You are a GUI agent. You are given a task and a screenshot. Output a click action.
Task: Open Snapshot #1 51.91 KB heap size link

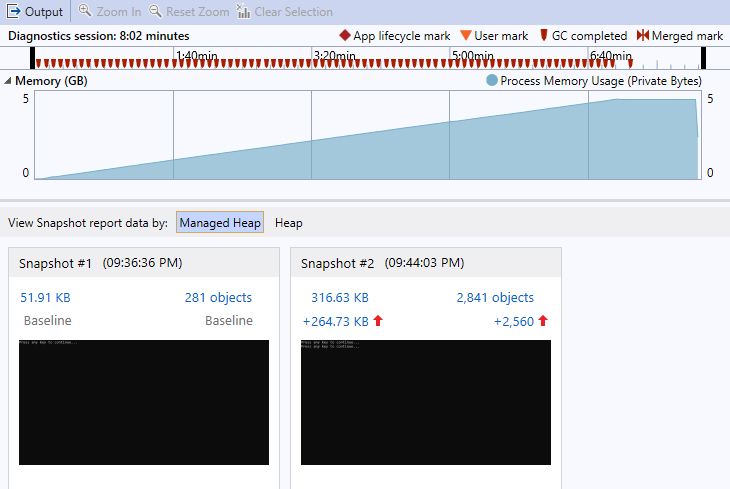(x=45, y=298)
